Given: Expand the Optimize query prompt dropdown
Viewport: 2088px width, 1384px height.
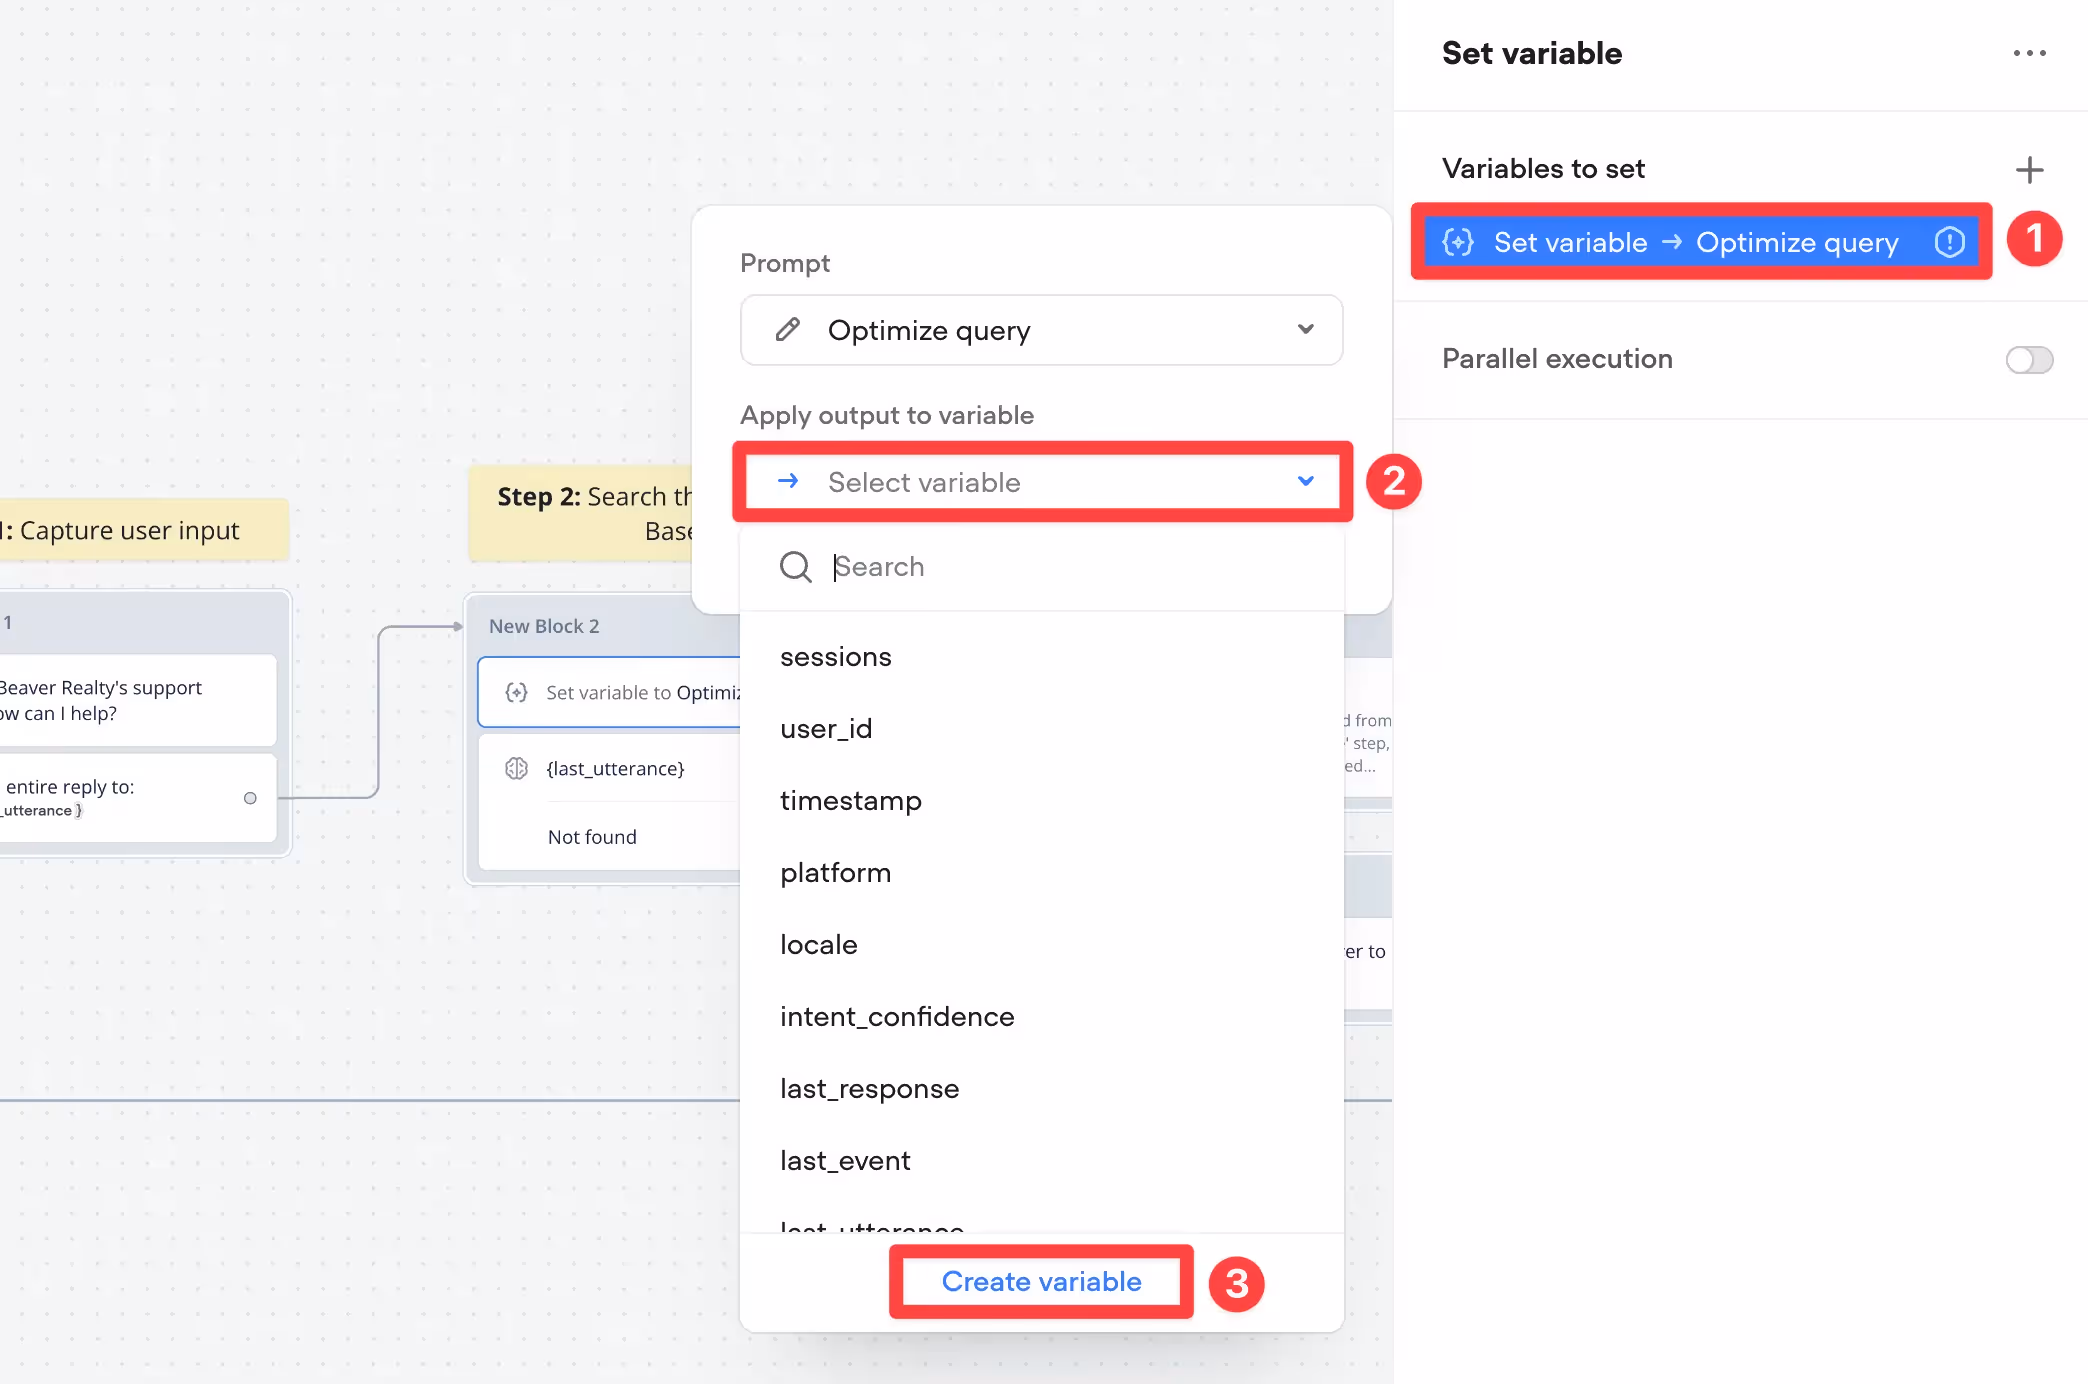Looking at the screenshot, I should point(1305,329).
